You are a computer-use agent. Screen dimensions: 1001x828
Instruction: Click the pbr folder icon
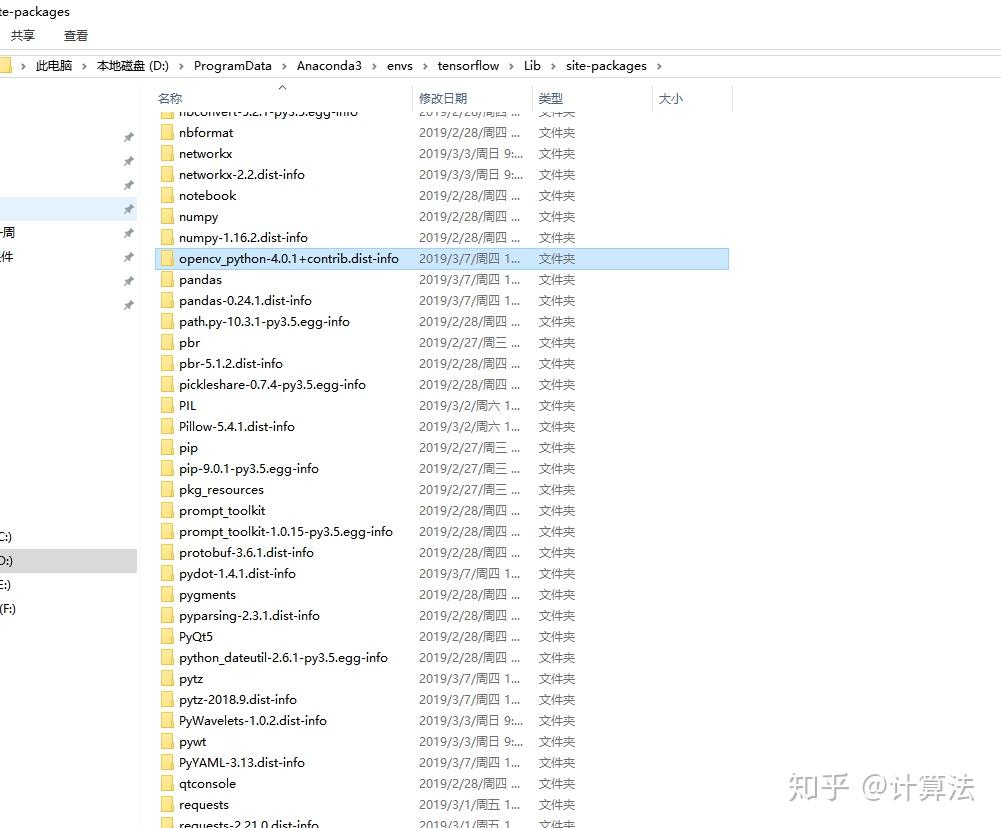click(167, 342)
